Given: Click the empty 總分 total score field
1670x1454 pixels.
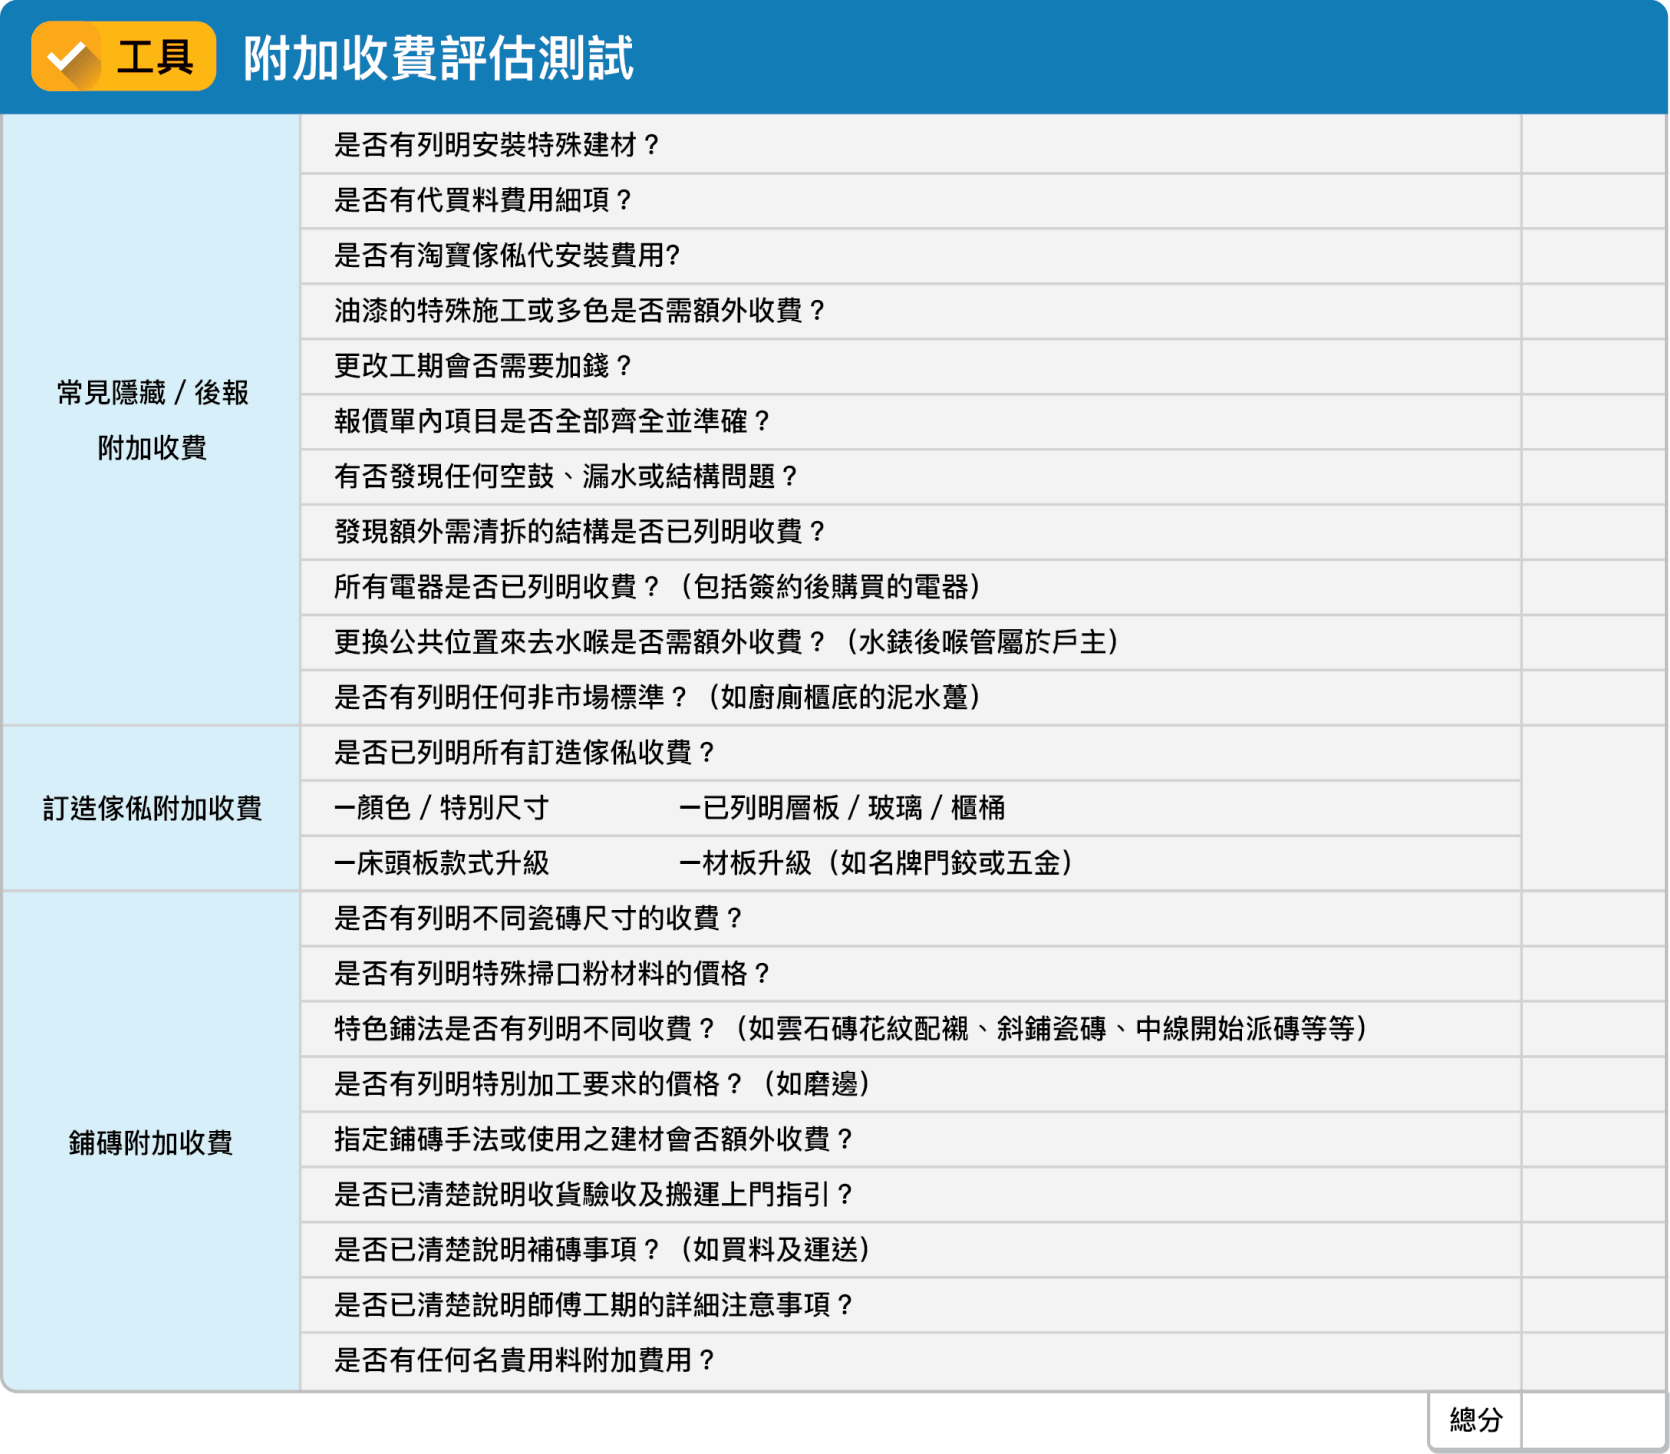Looking at the screenshot, I should tap(1594, 1420).
